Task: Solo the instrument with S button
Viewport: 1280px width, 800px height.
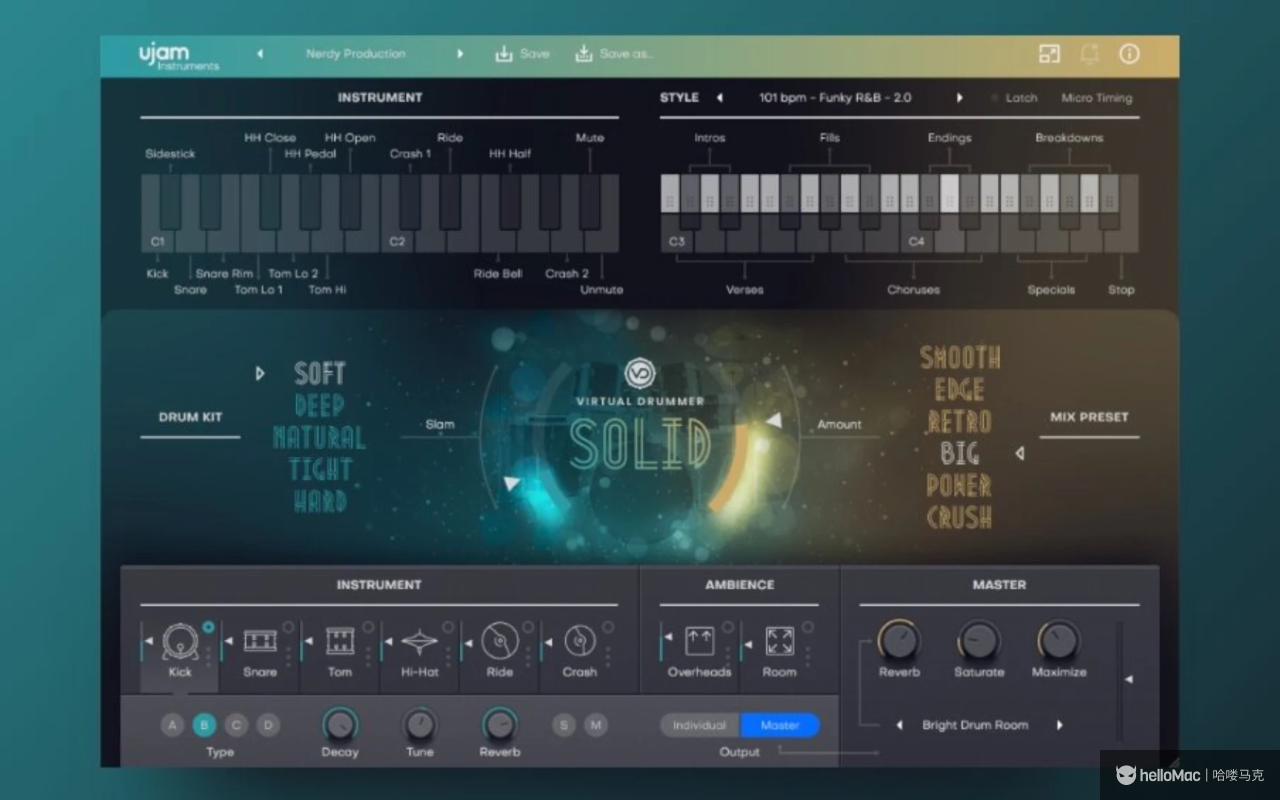Action: (x=564, y=725)
